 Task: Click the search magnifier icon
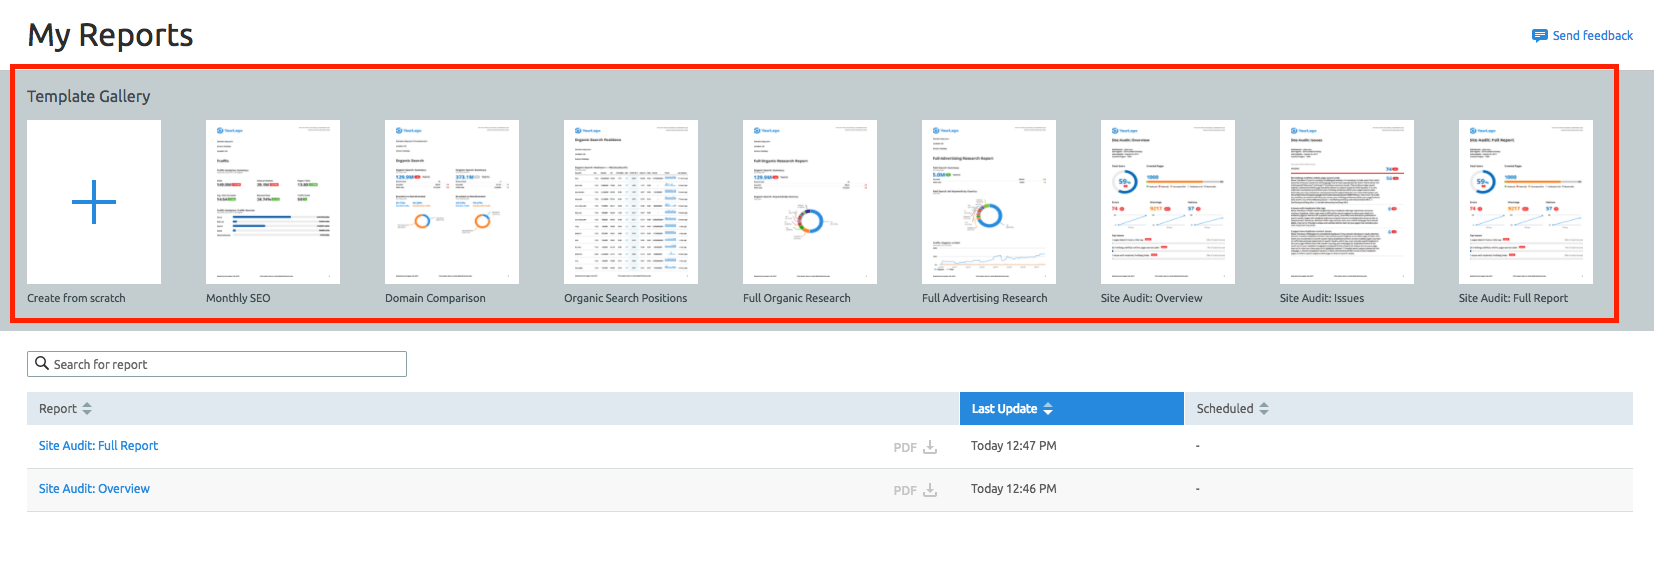(x=42, y=364)
